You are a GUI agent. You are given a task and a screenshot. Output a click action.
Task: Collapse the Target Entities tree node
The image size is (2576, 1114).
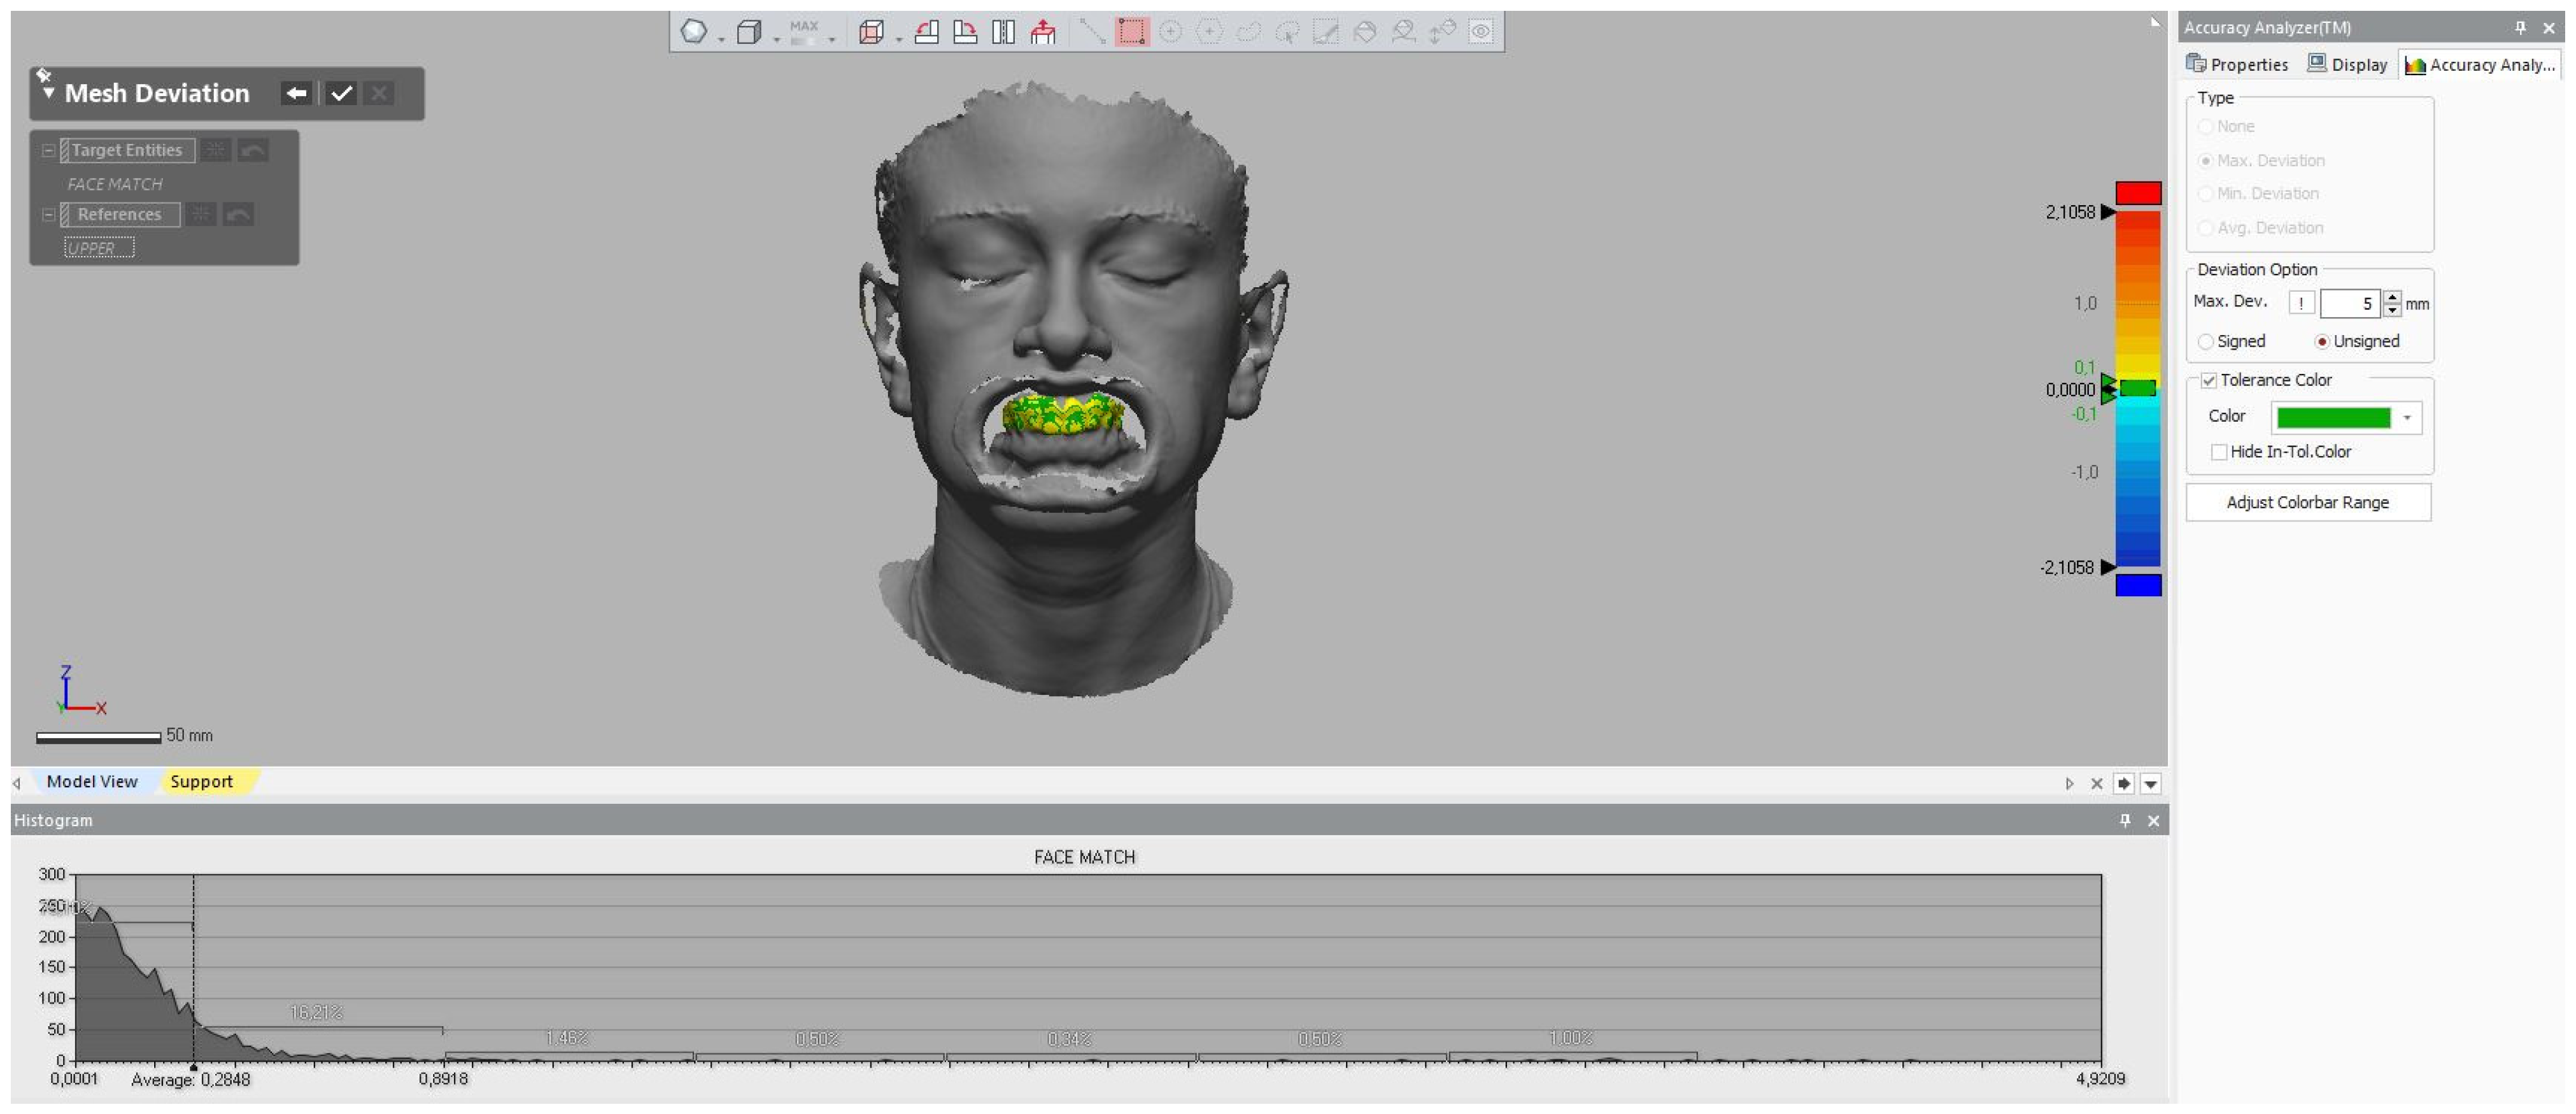pyautogui.click(x=48, y=151)
